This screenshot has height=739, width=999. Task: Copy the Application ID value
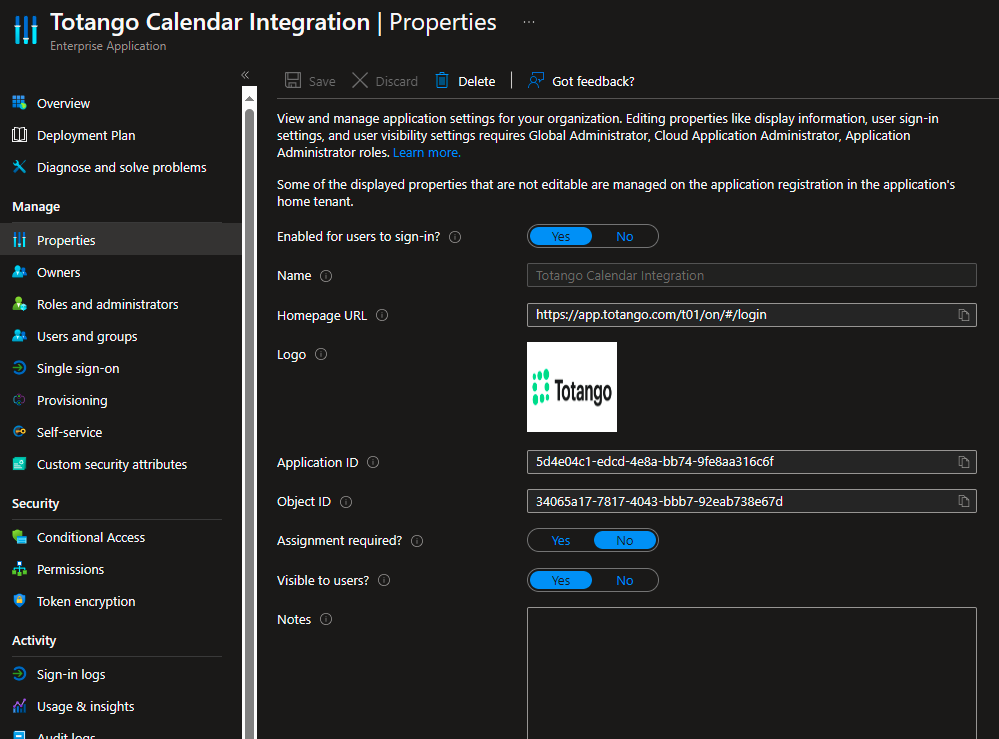tap(963, 462)
